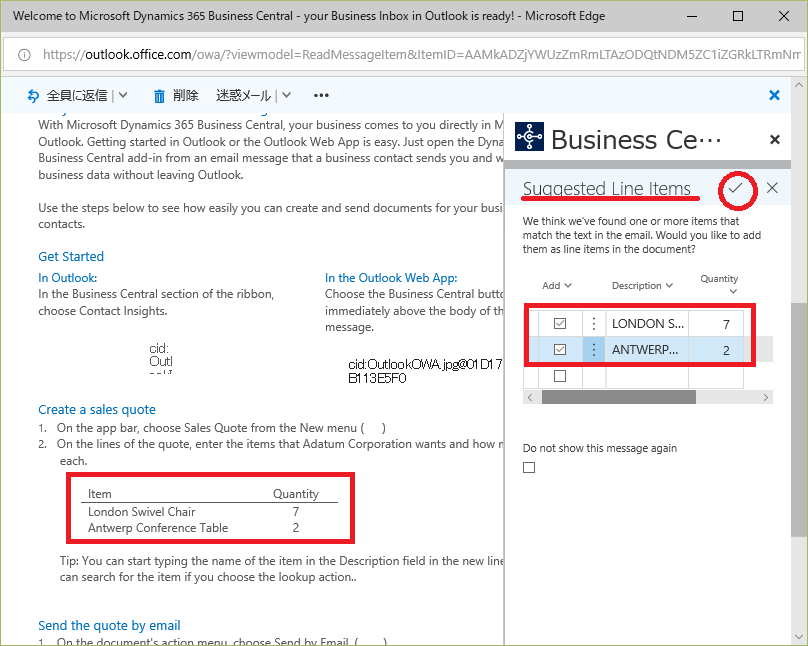Click quantity 7 cell in line items

tap(716, 324)
